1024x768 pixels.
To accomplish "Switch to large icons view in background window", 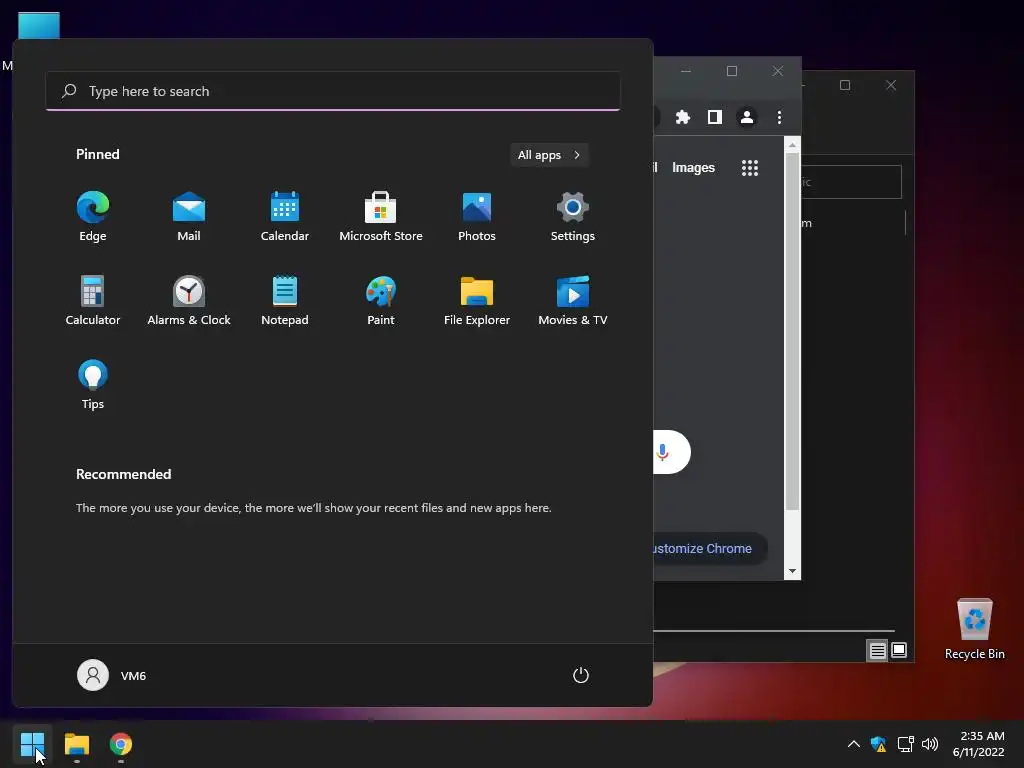I will (899, 650).
